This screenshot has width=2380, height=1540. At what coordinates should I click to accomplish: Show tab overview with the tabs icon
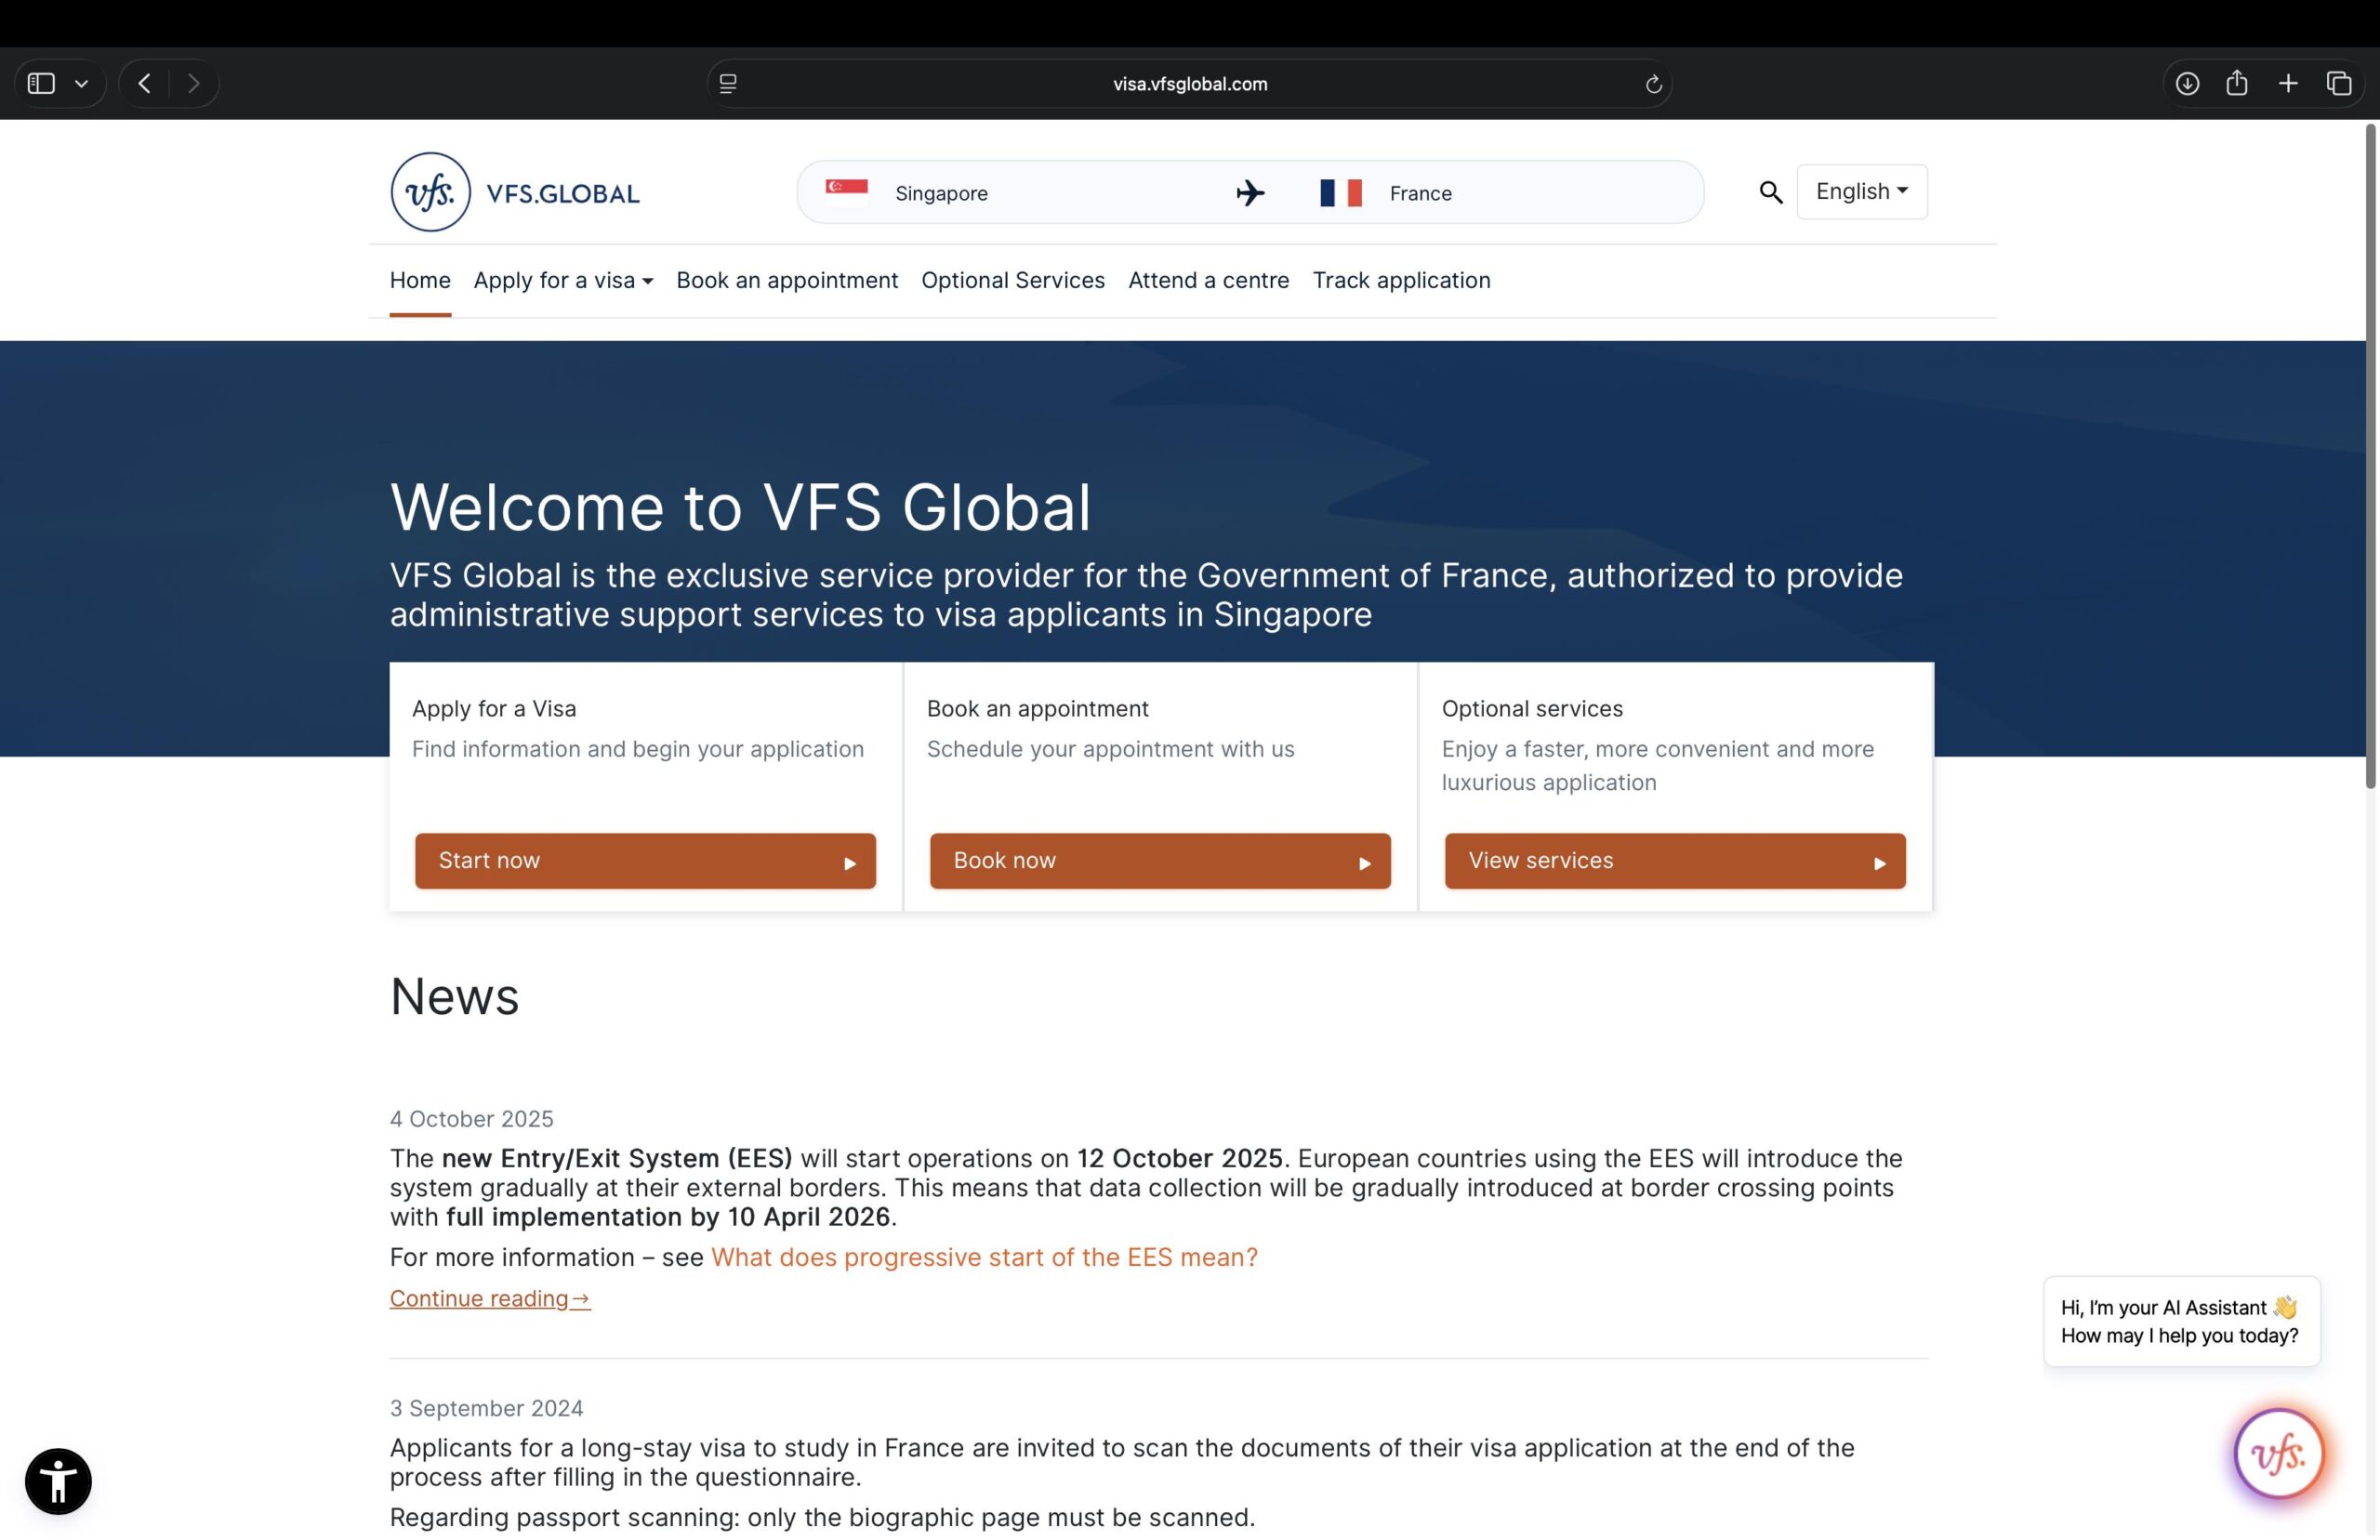2340,83
